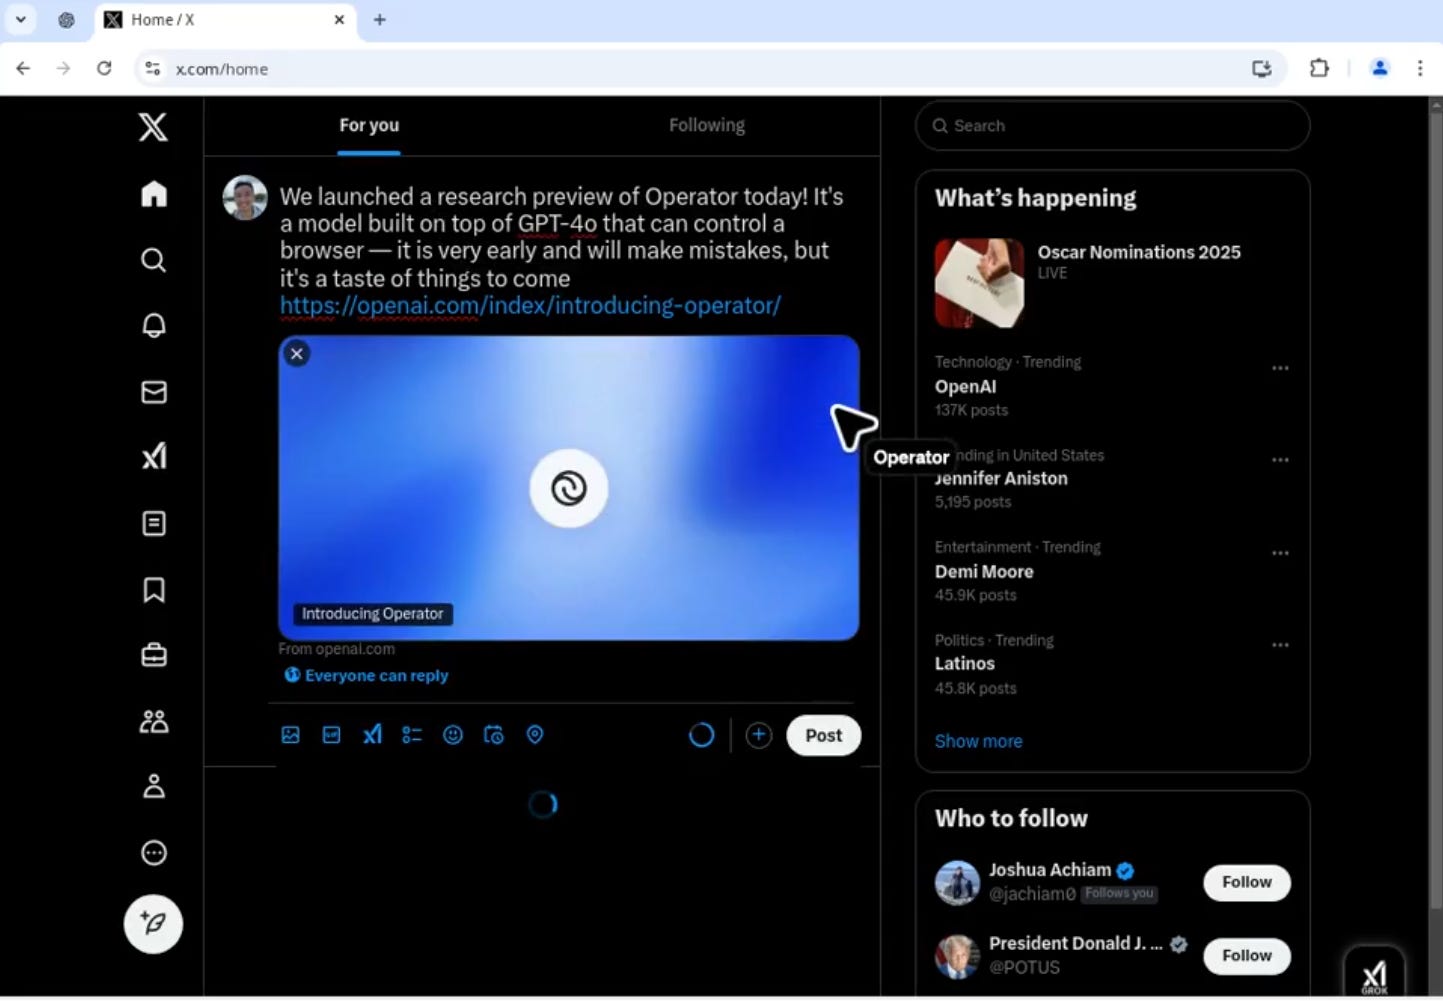Open Notifications bell icon
The image size is (1443, 1001).
[x=154, y=326]
